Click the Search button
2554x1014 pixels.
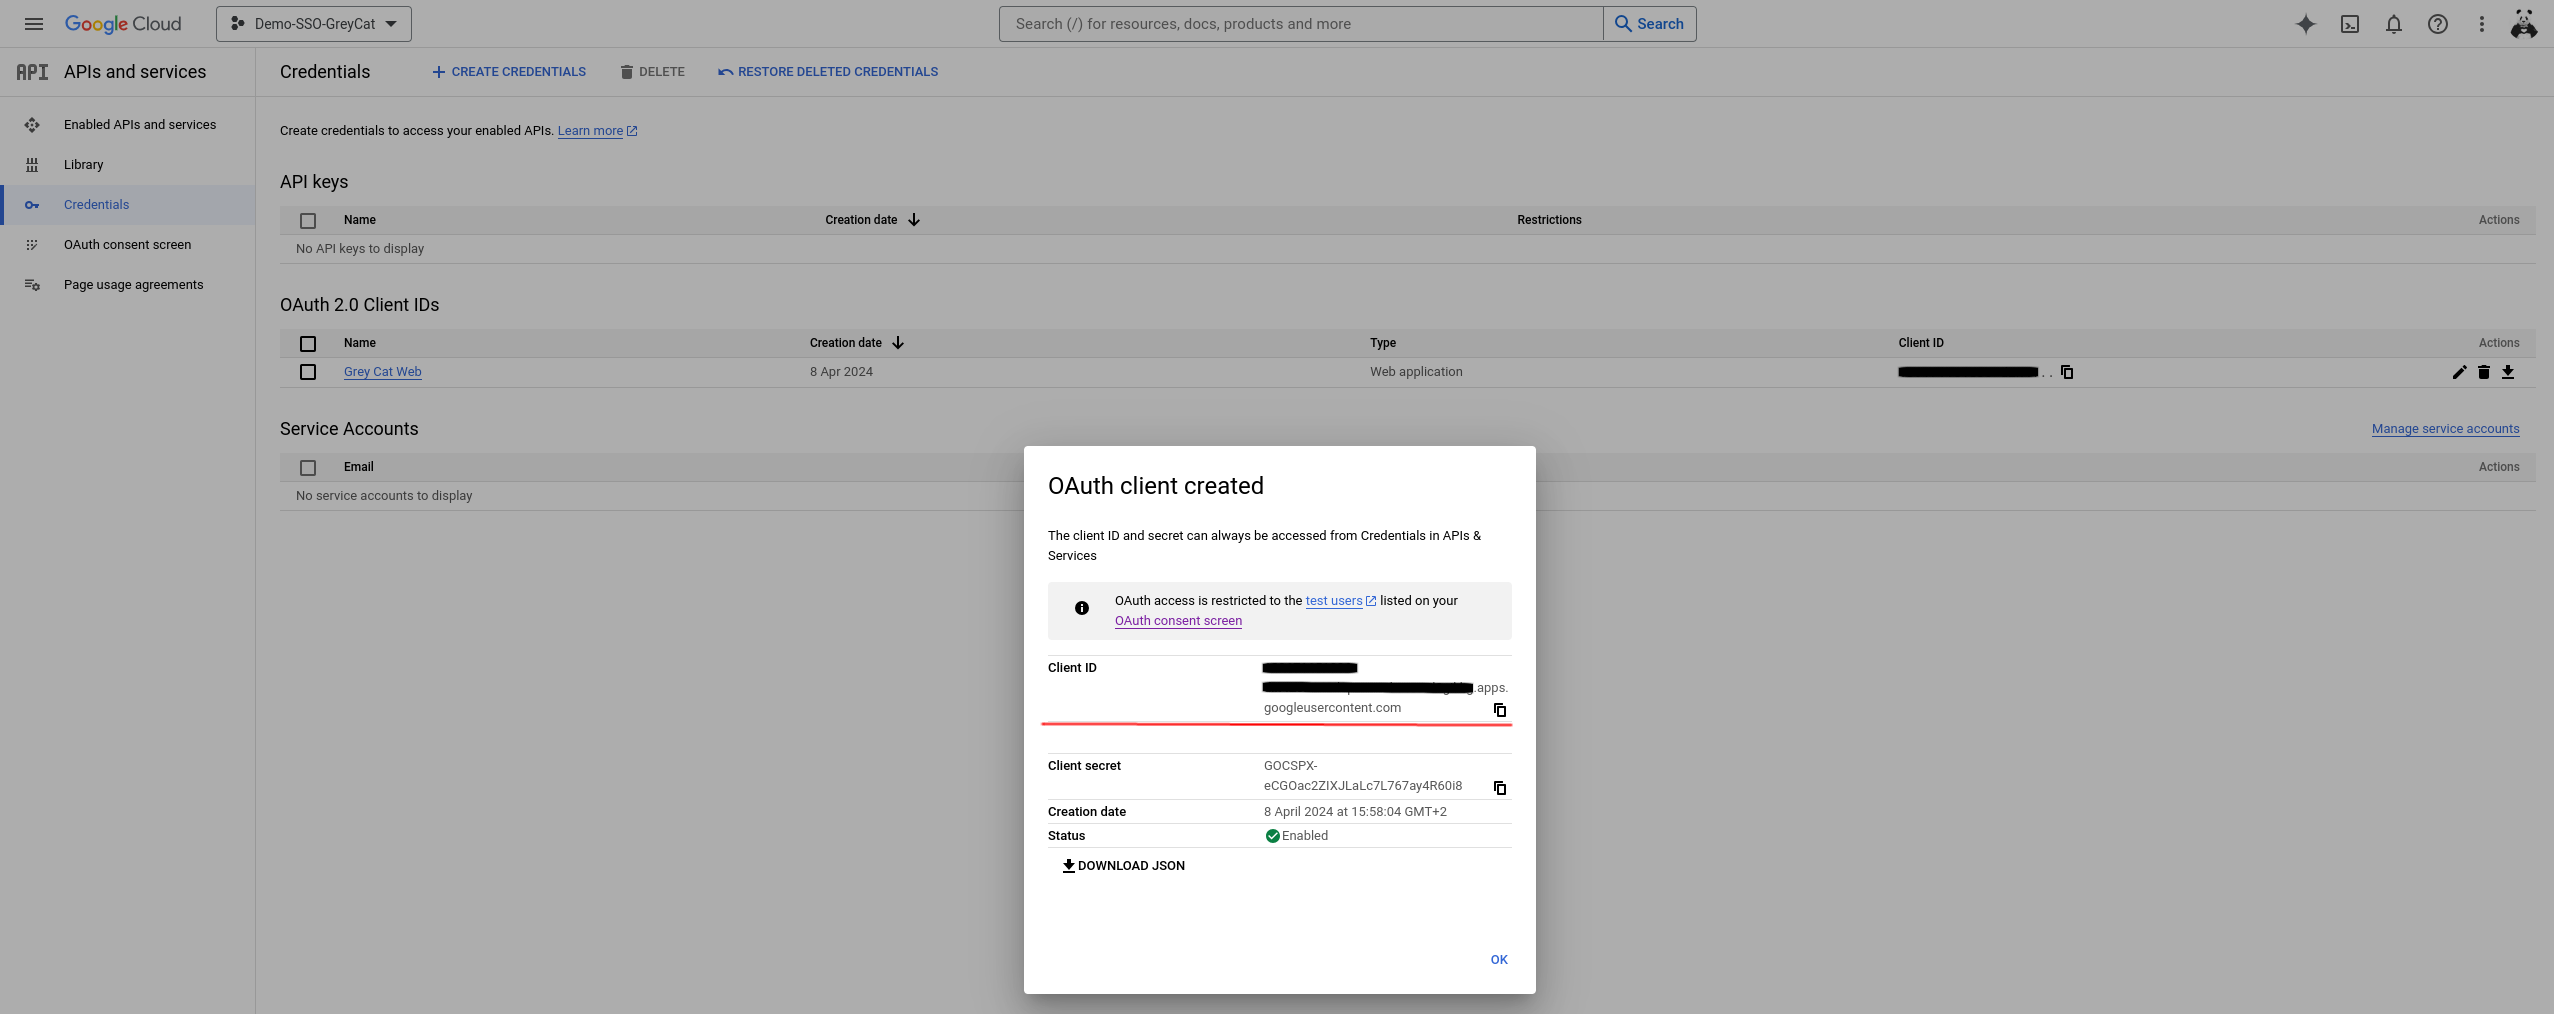pos(1650,24)
